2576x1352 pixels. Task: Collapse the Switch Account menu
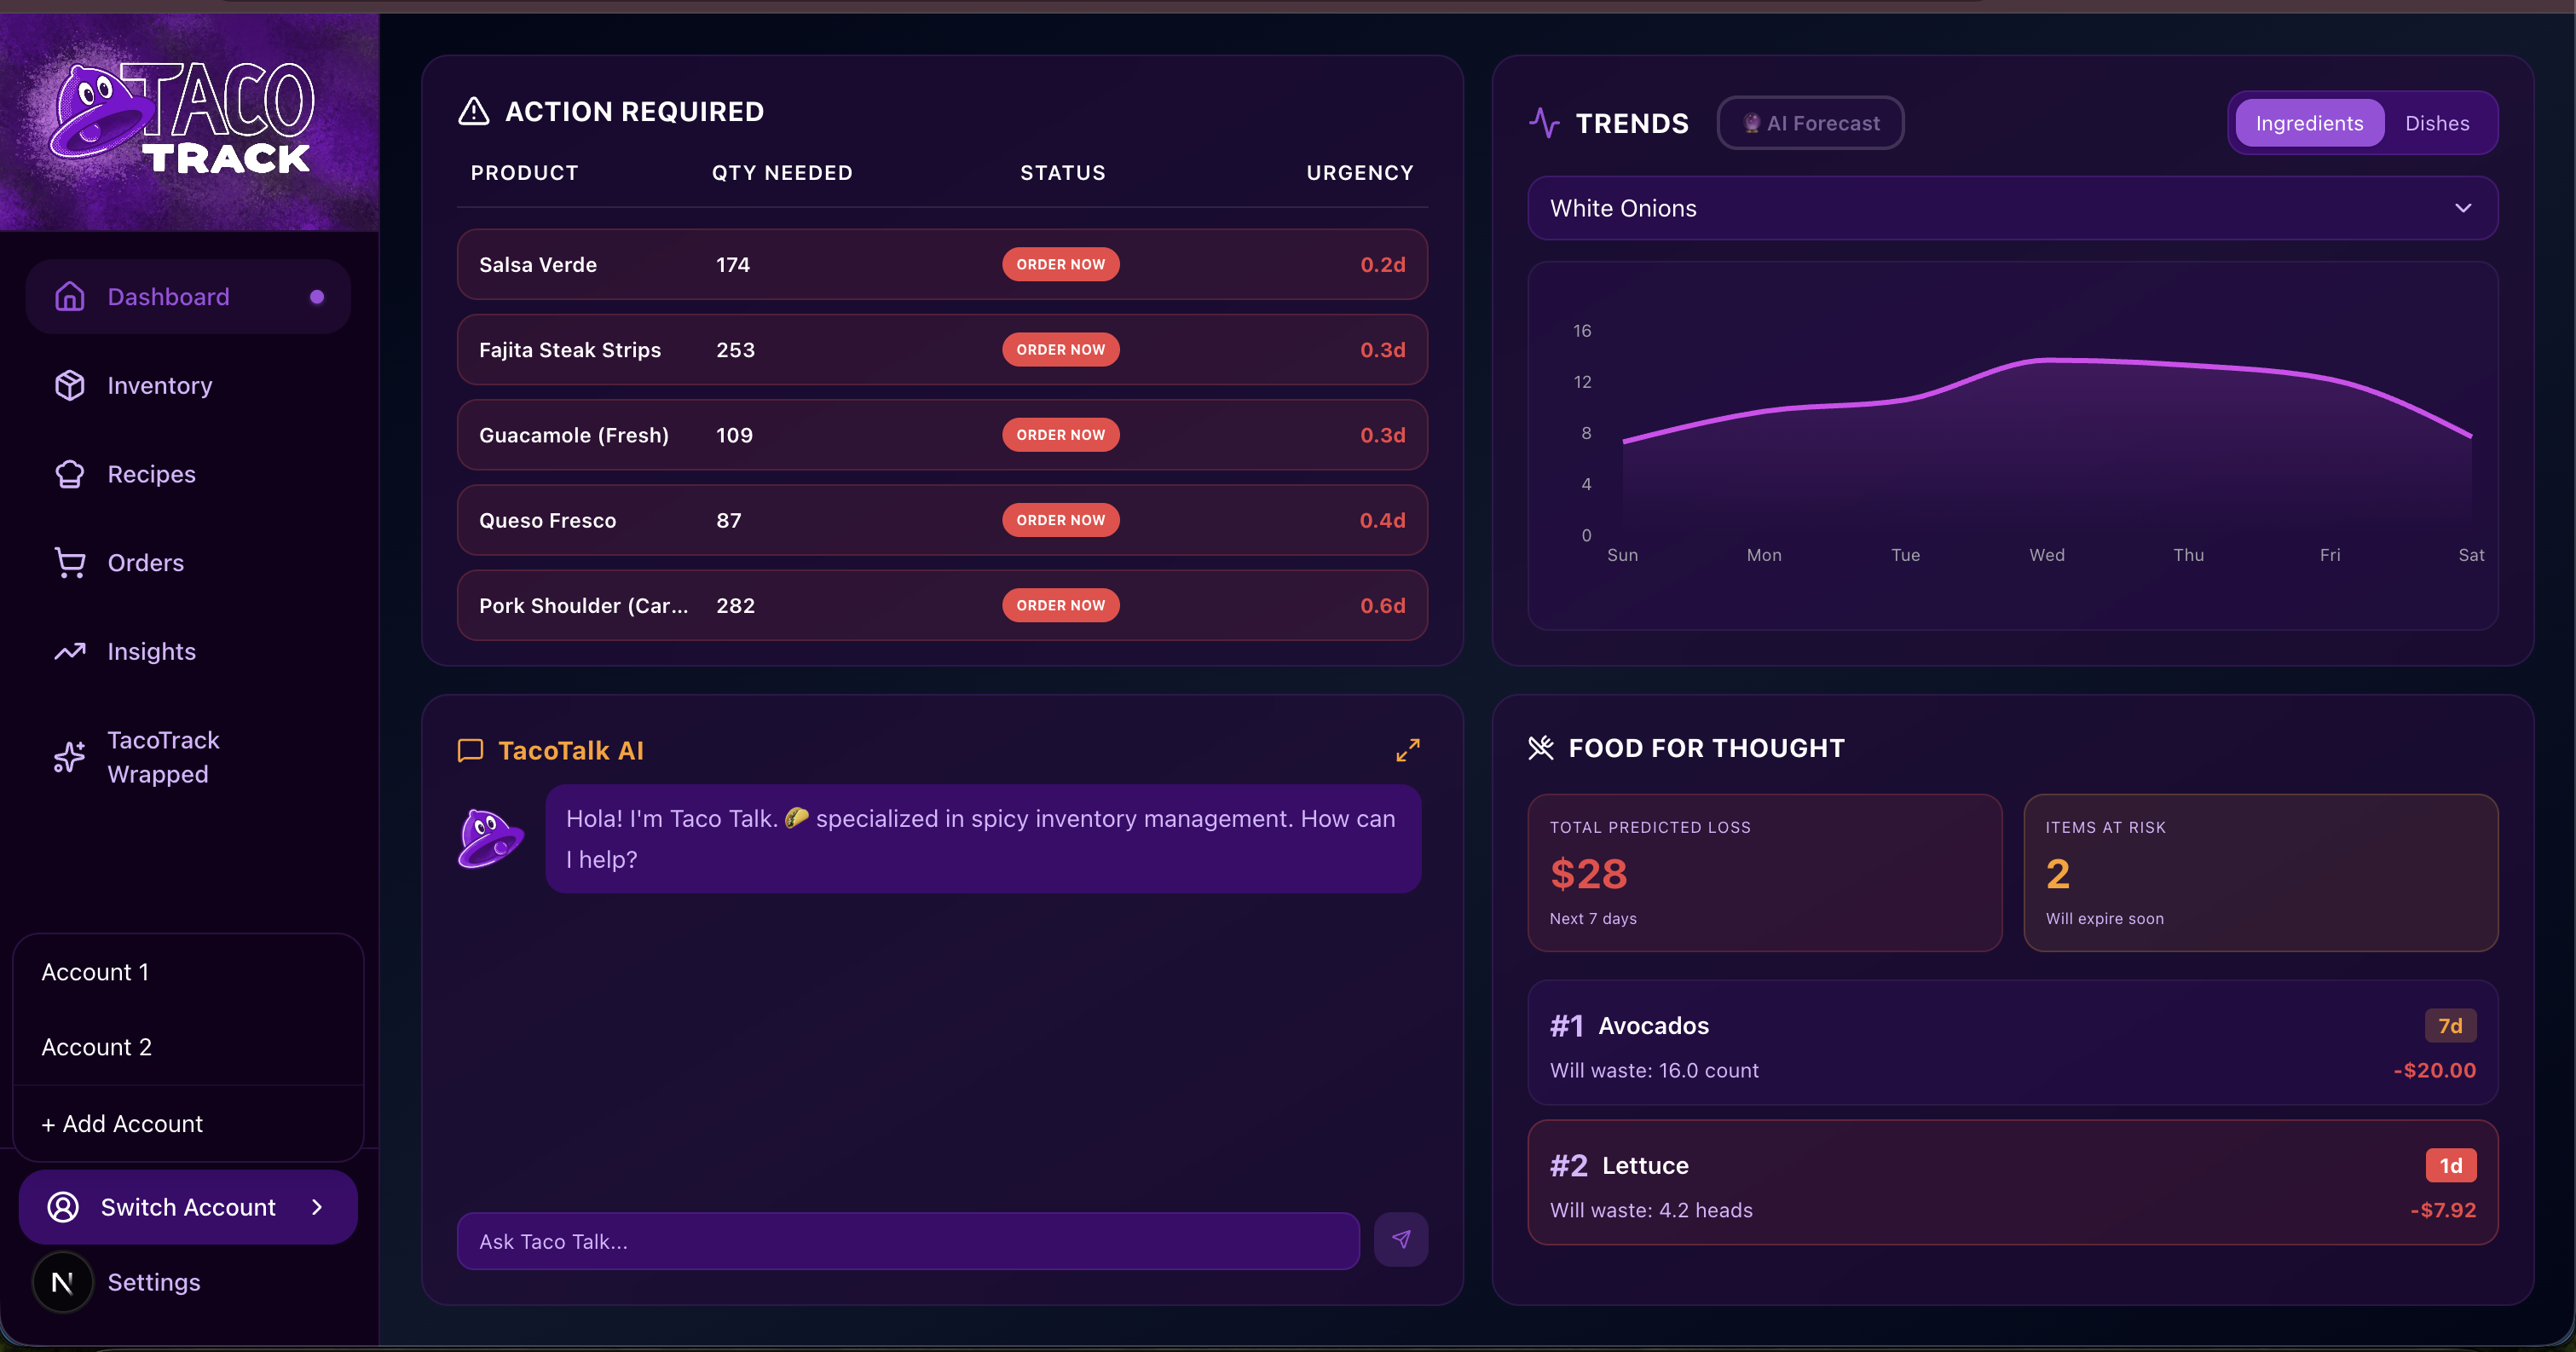188,1207
